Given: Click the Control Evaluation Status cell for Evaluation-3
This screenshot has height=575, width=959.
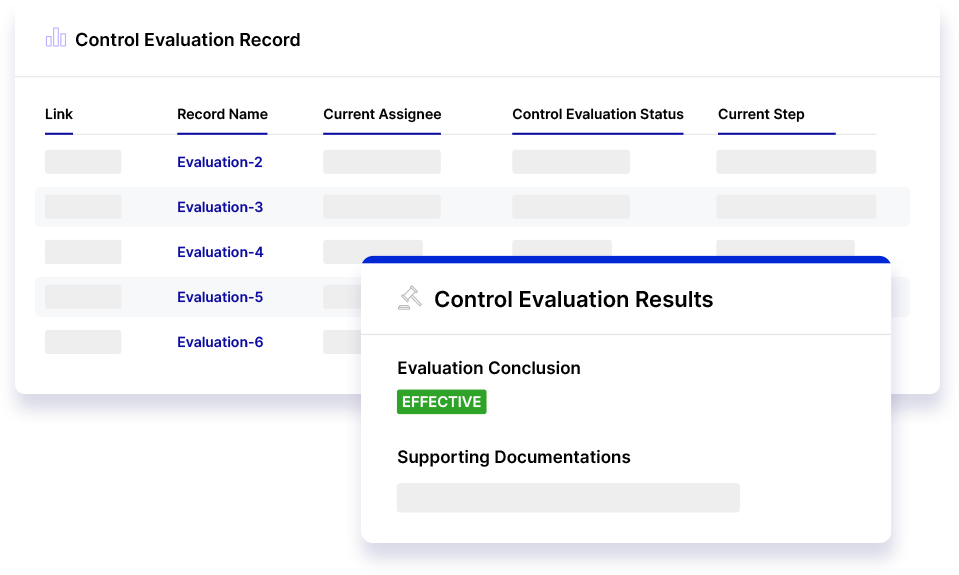Looking at the screenshot, I should (x=571, y=207).
